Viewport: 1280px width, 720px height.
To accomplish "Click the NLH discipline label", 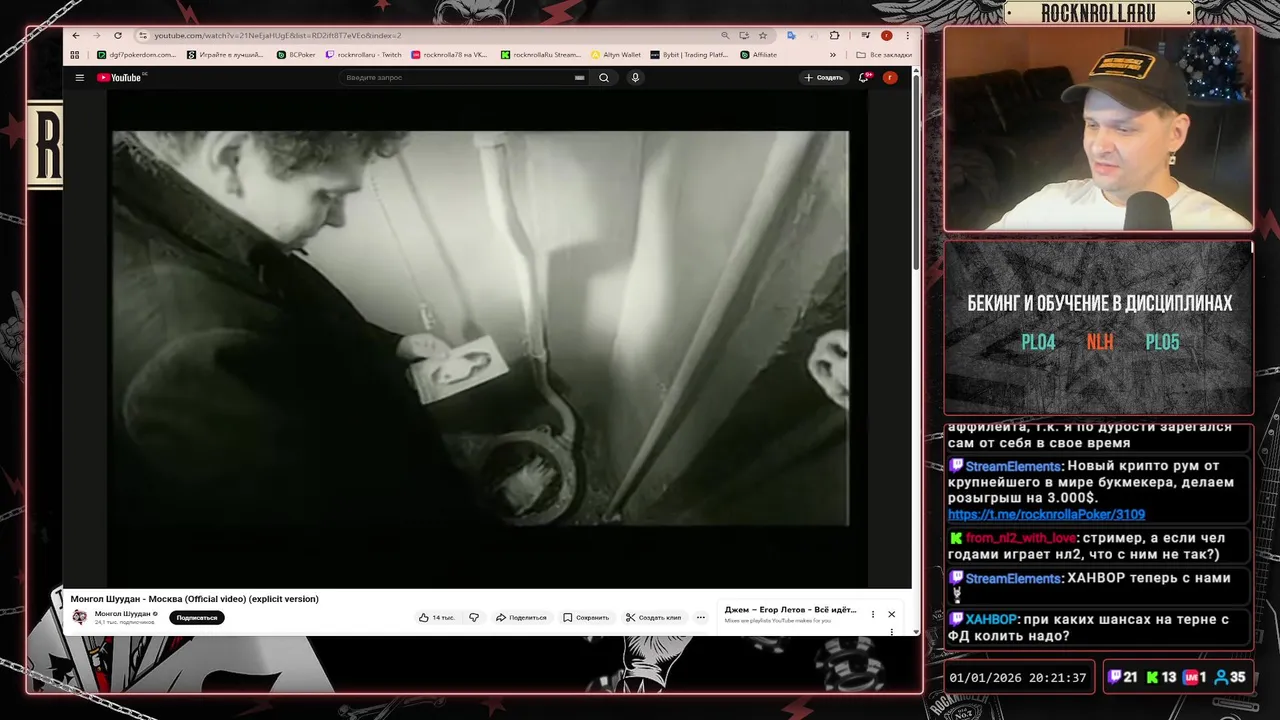I will tap(1100, 342).
